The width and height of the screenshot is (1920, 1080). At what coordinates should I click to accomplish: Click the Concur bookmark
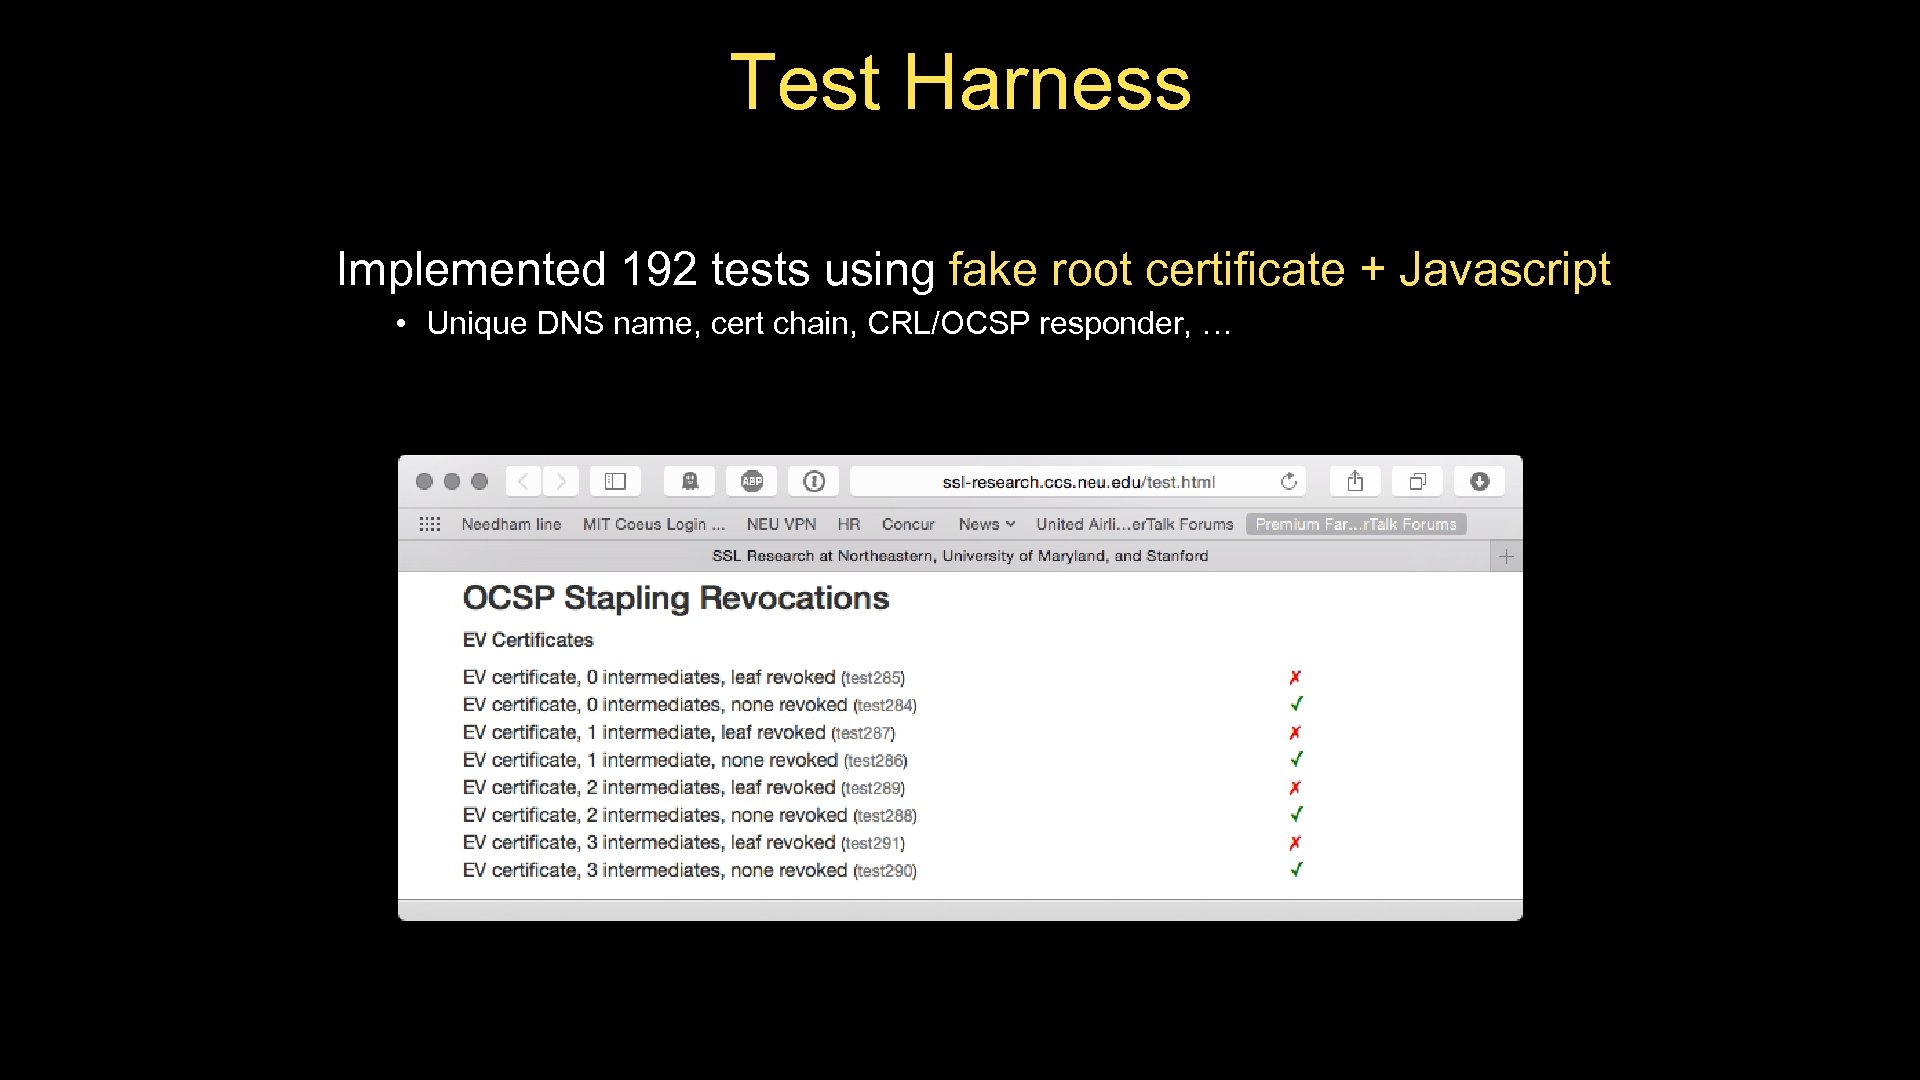tap(908, 523)
